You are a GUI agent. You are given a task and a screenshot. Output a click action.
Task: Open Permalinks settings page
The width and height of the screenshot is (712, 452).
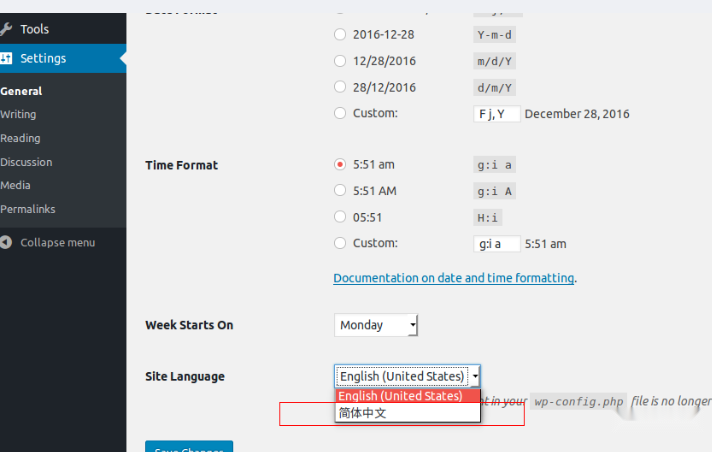[x=28, y=209]
